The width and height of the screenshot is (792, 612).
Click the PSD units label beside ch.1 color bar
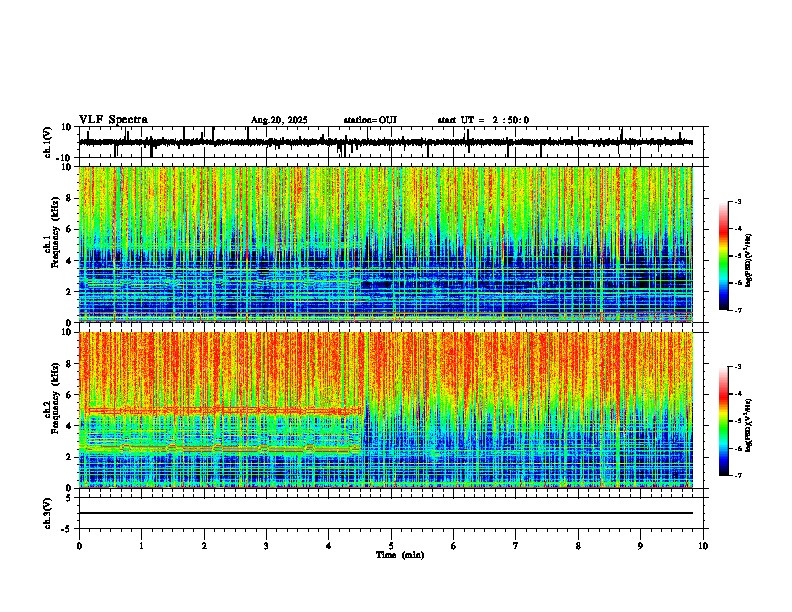click(x=748, y=261)
